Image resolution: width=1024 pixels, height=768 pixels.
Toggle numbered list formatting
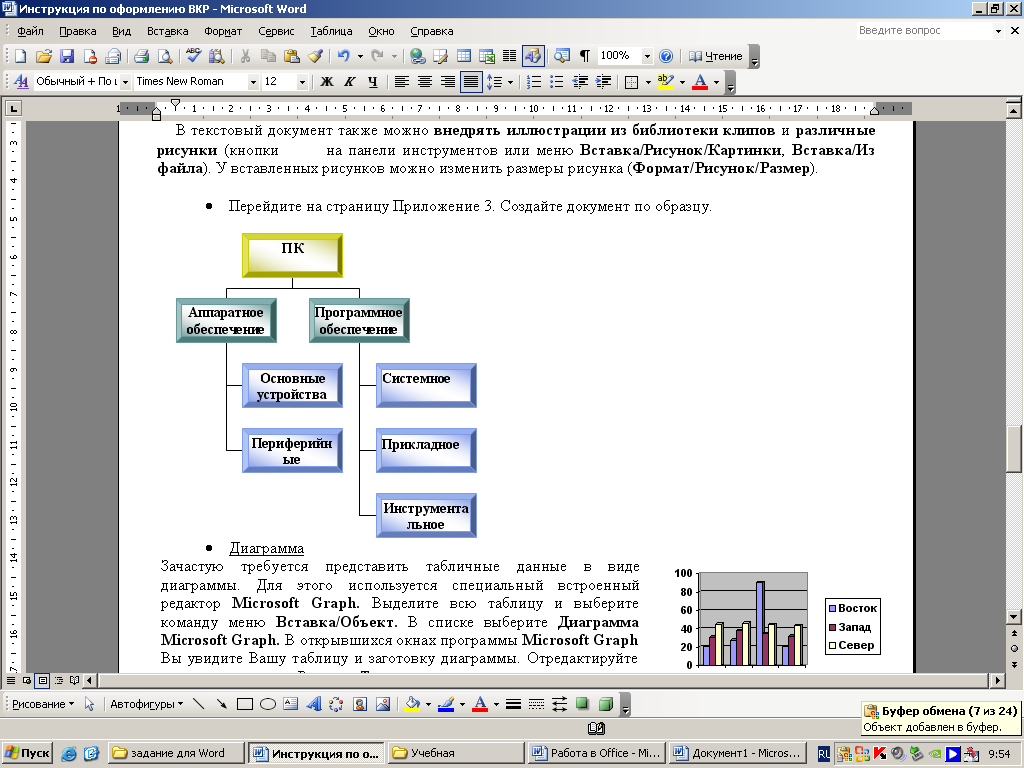pos(534,82)
